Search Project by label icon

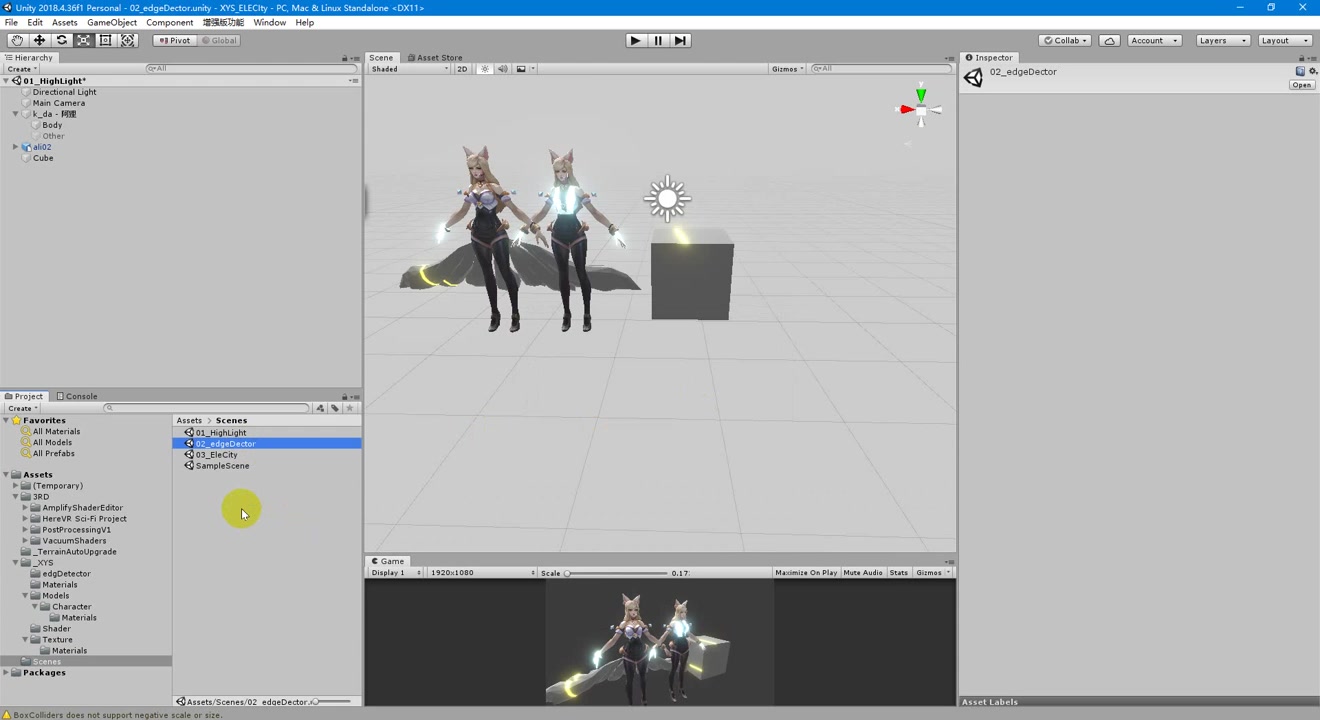335,408
